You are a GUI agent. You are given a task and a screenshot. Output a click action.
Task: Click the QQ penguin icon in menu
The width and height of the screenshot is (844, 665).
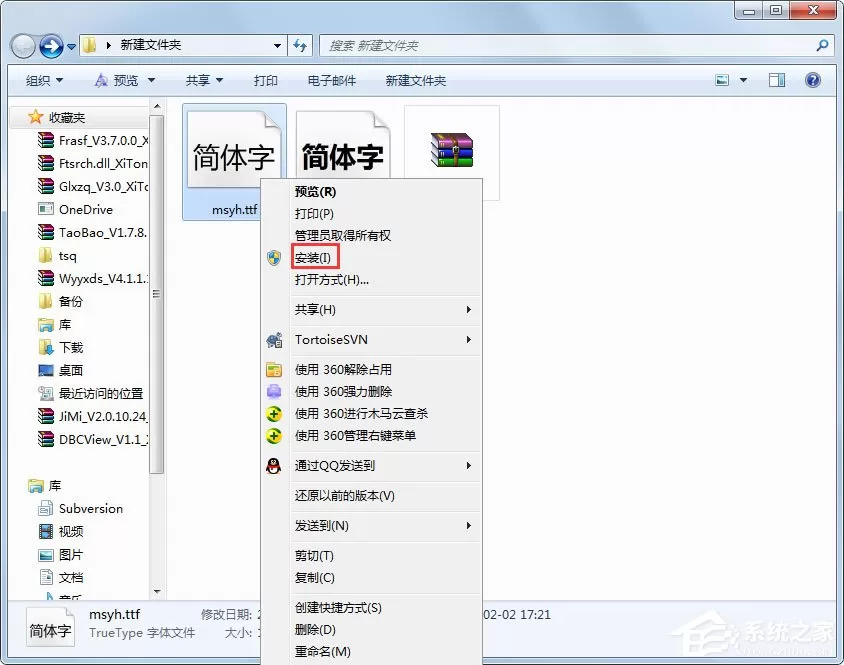point(273,466)
